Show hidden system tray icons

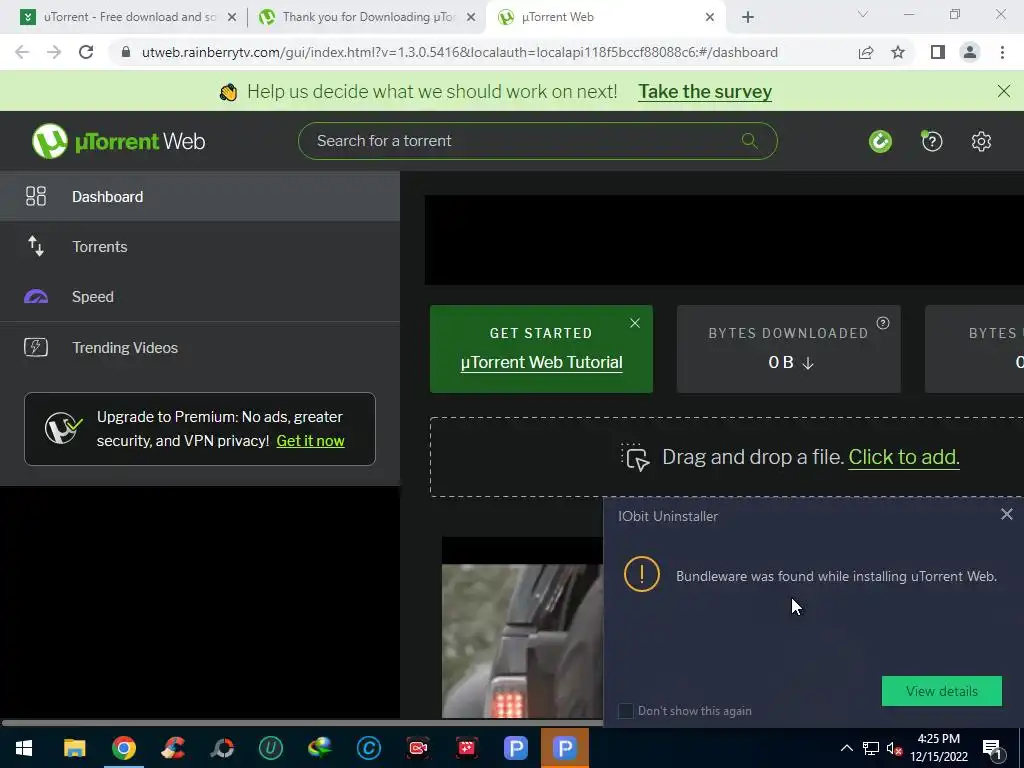click(x=846, y=748)
